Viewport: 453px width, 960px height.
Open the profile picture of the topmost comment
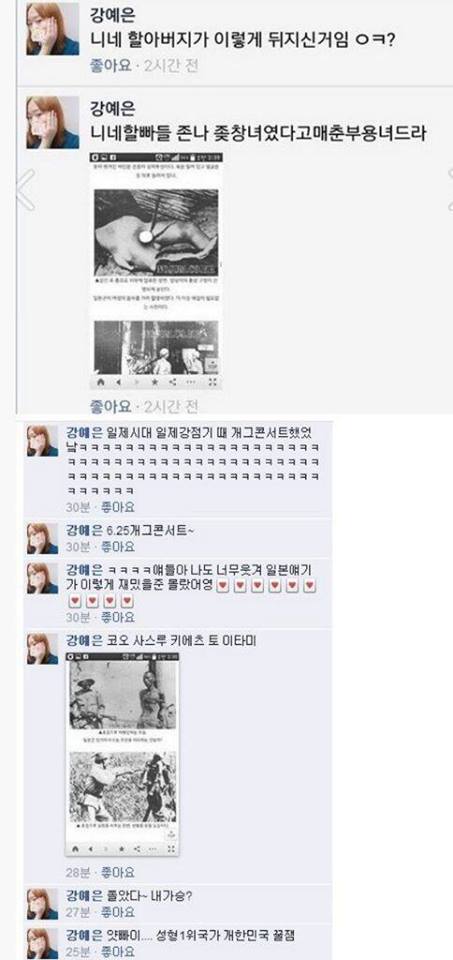(x=53, y=29)
